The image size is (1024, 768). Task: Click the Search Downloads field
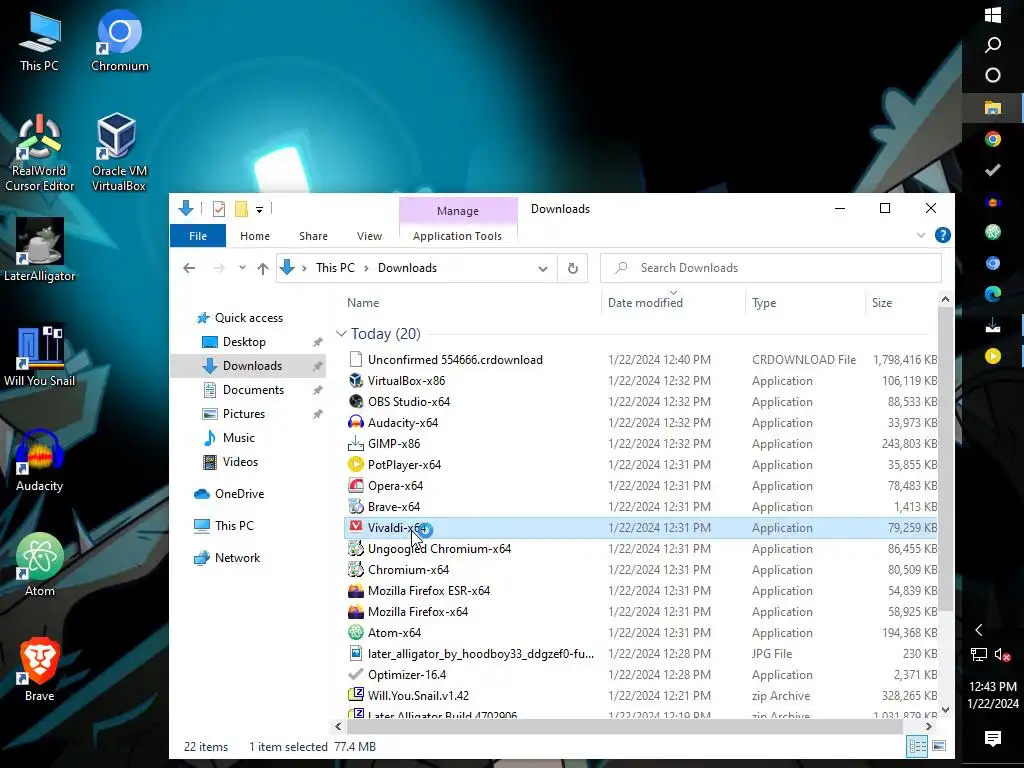pos(771,268)
